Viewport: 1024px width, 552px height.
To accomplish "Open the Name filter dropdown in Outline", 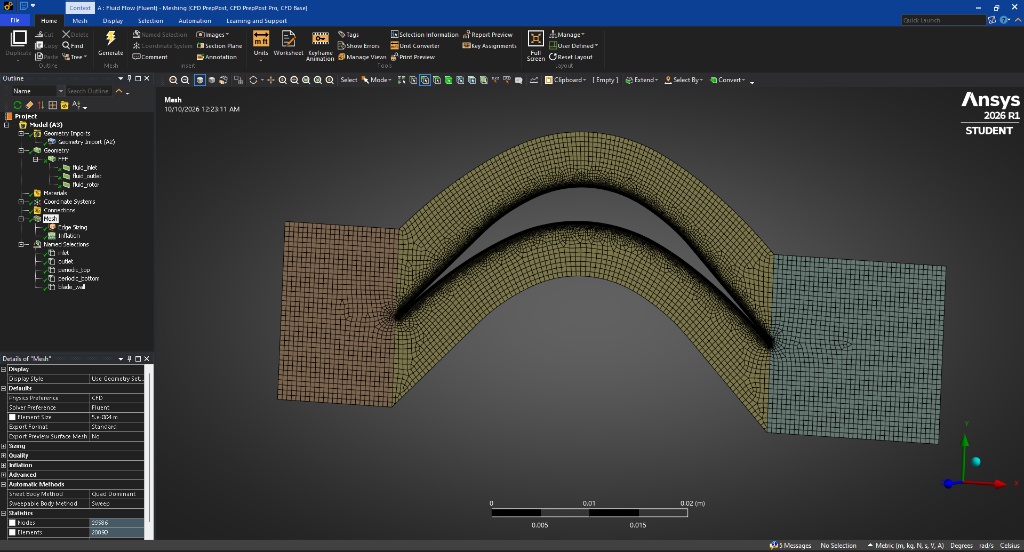I will pyautogui.click(x=61, y=91).
